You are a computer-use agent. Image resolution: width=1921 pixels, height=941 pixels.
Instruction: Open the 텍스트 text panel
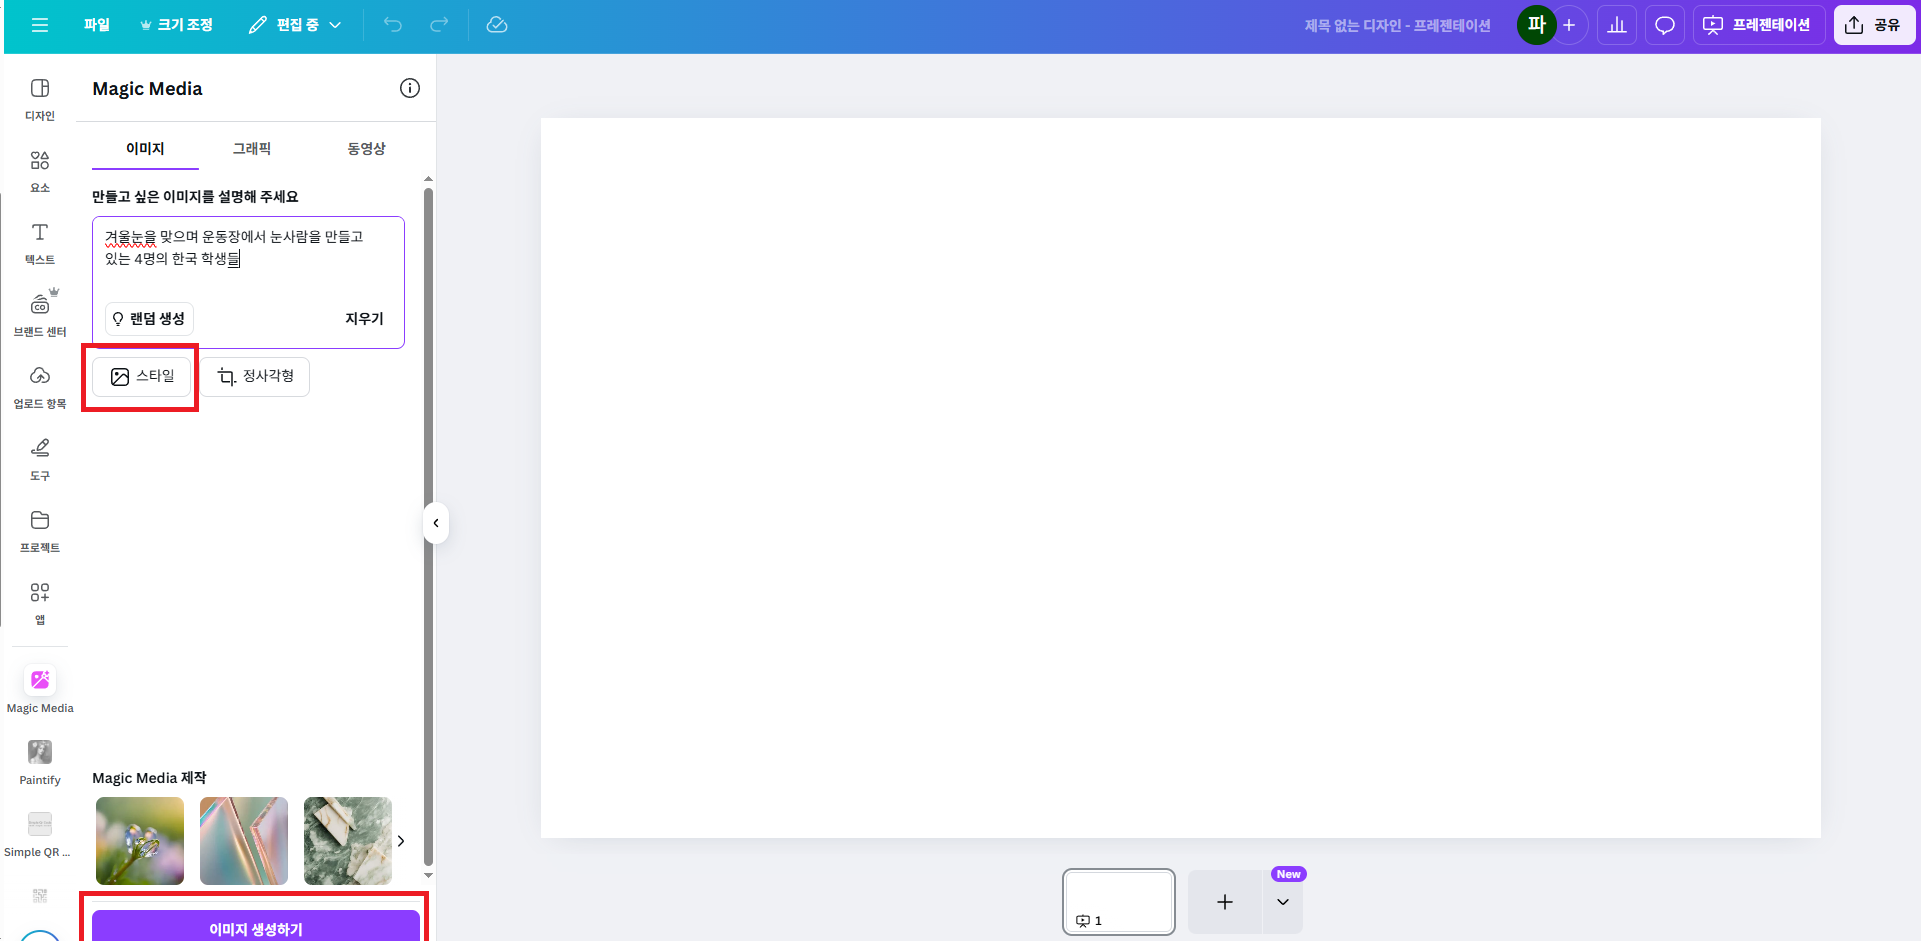40,243
